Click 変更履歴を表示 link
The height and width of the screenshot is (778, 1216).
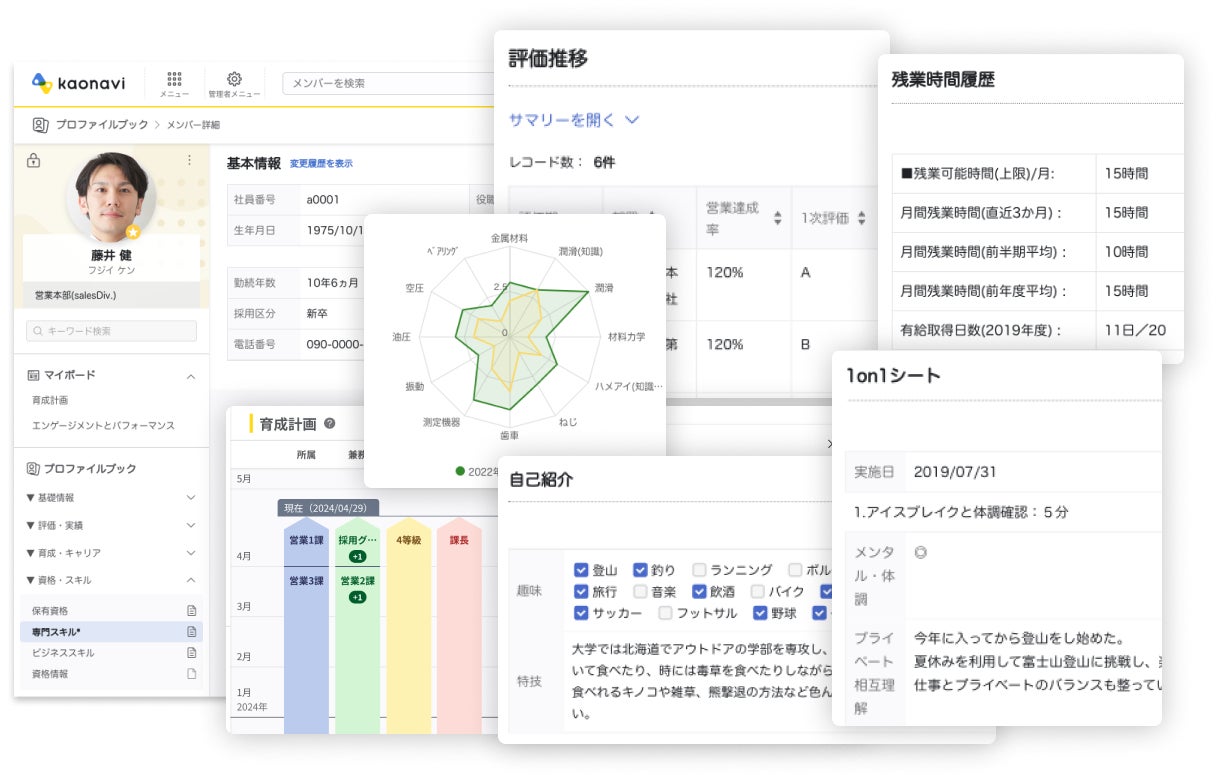click(x=321, y=164)
